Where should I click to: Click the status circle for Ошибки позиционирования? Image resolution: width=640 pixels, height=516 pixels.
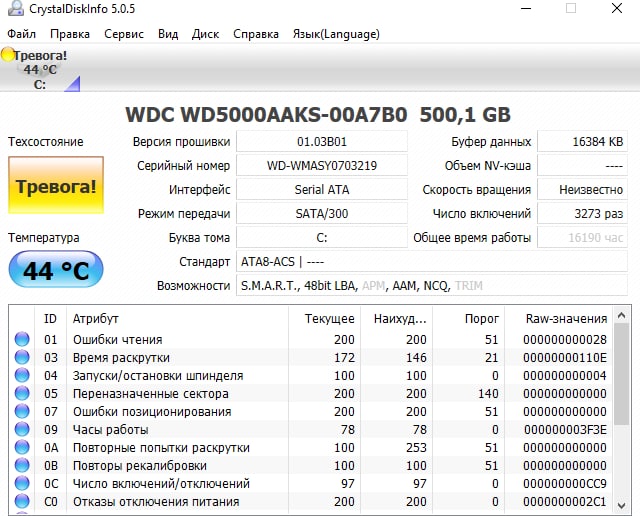[x=22, y=411]
